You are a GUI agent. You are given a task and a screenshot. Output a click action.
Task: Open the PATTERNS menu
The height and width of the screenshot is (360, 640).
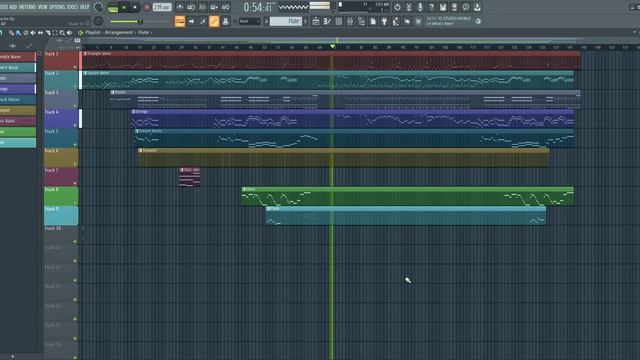point(27,7)
